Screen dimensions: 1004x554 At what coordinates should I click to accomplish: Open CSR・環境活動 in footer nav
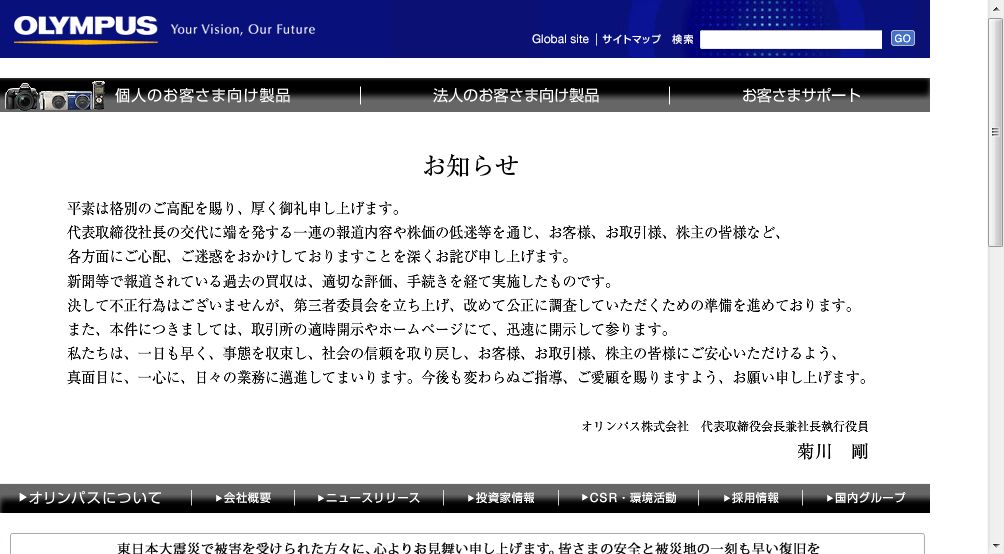(629, 498)
